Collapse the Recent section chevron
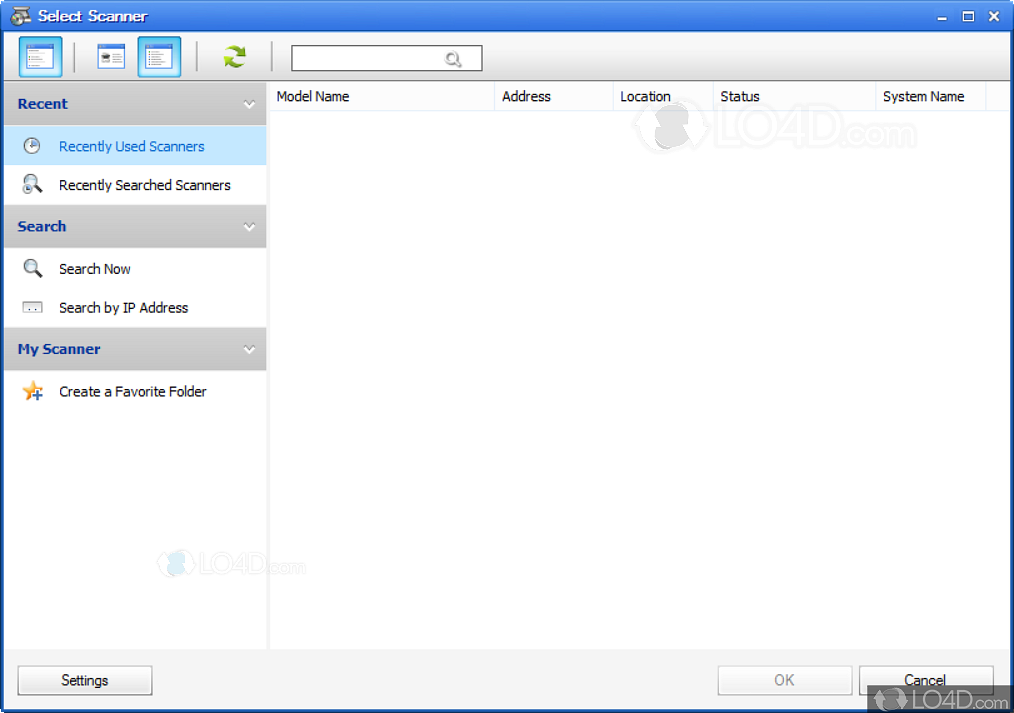Image resolution: width=1014 pixels, height=713 pixels. pos(249,104)
